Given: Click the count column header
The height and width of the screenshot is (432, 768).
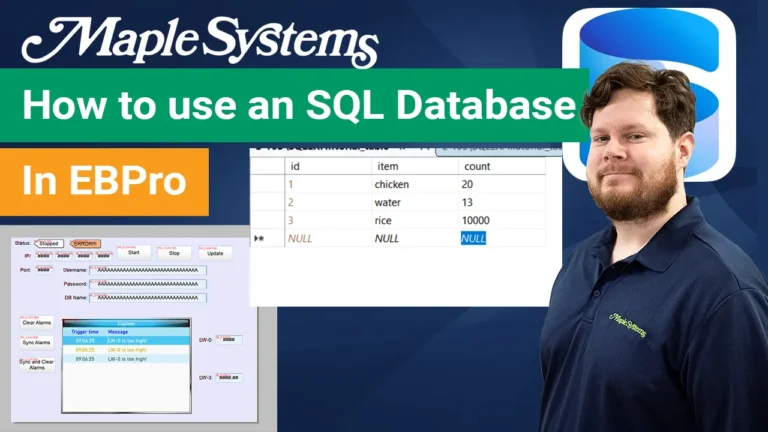Looking at the screenshot, I should tap(502, 167).
